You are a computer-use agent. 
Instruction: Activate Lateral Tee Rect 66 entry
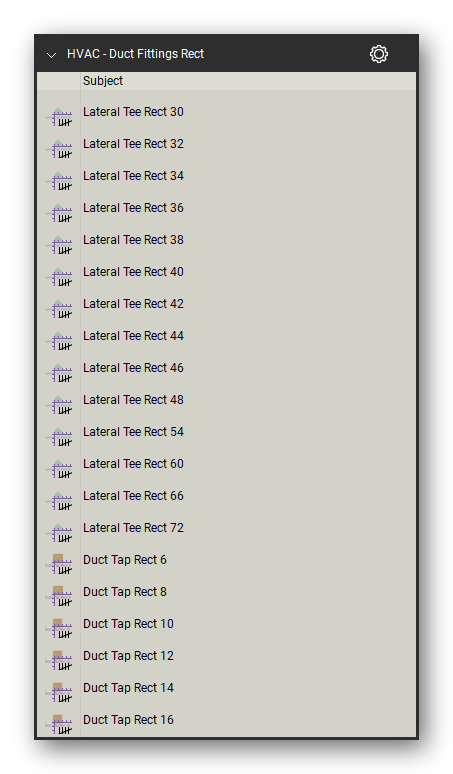click(133, 496)
